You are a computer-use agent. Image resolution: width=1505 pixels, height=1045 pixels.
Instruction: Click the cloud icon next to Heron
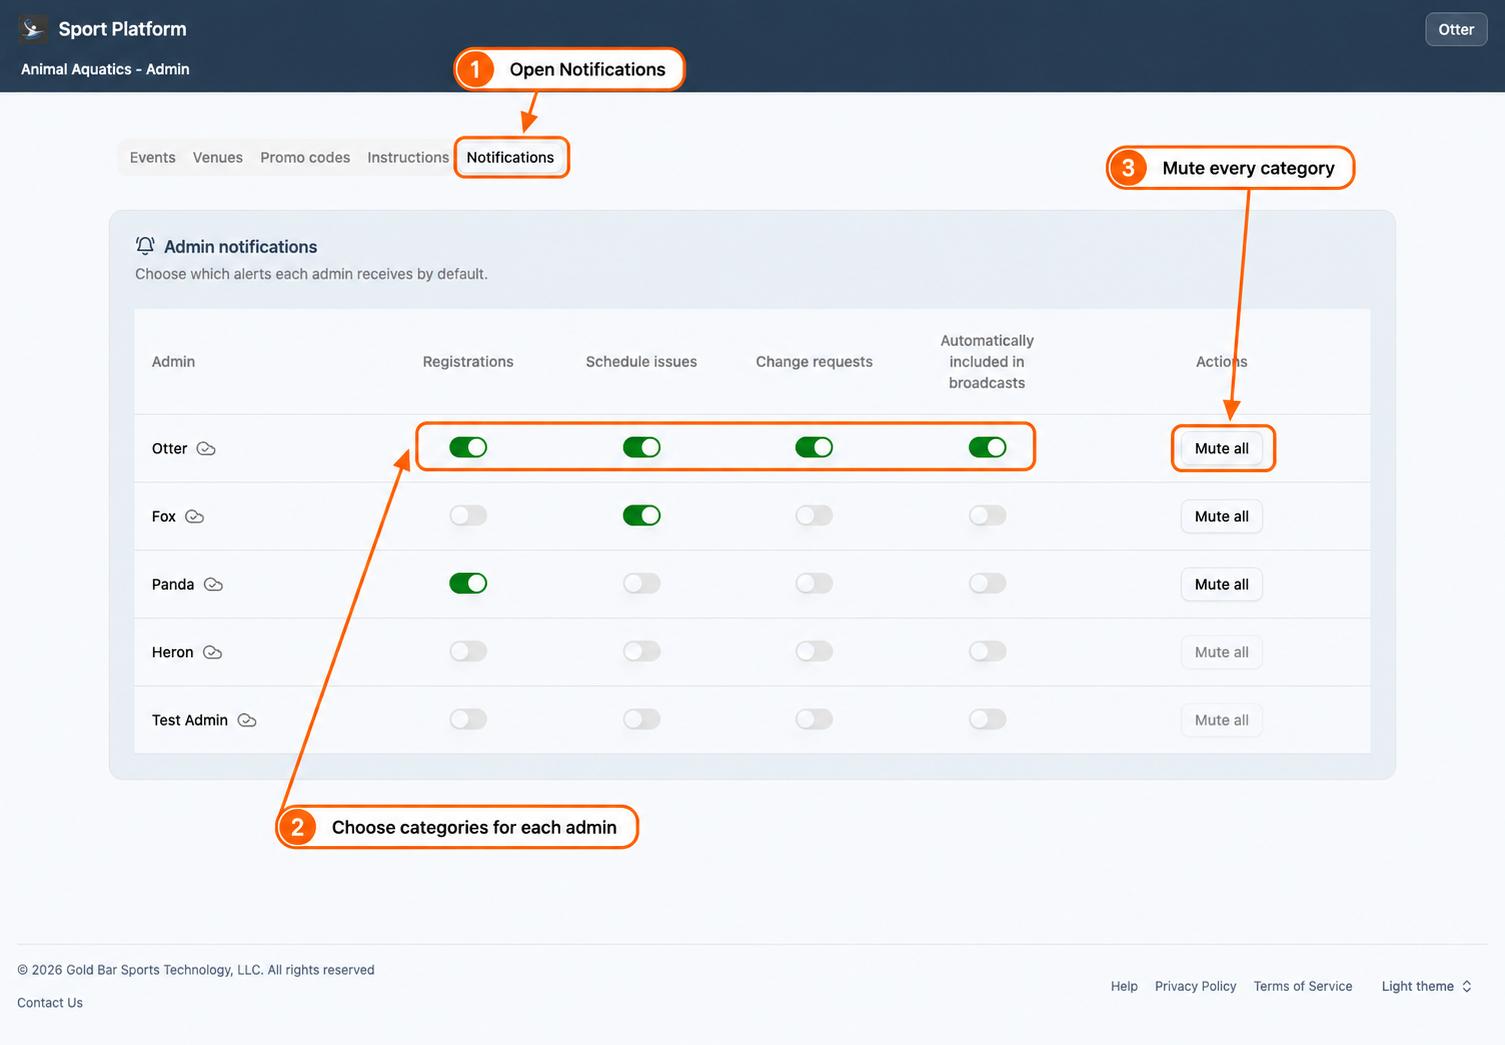pyautogui.click(x=212, y=652)
